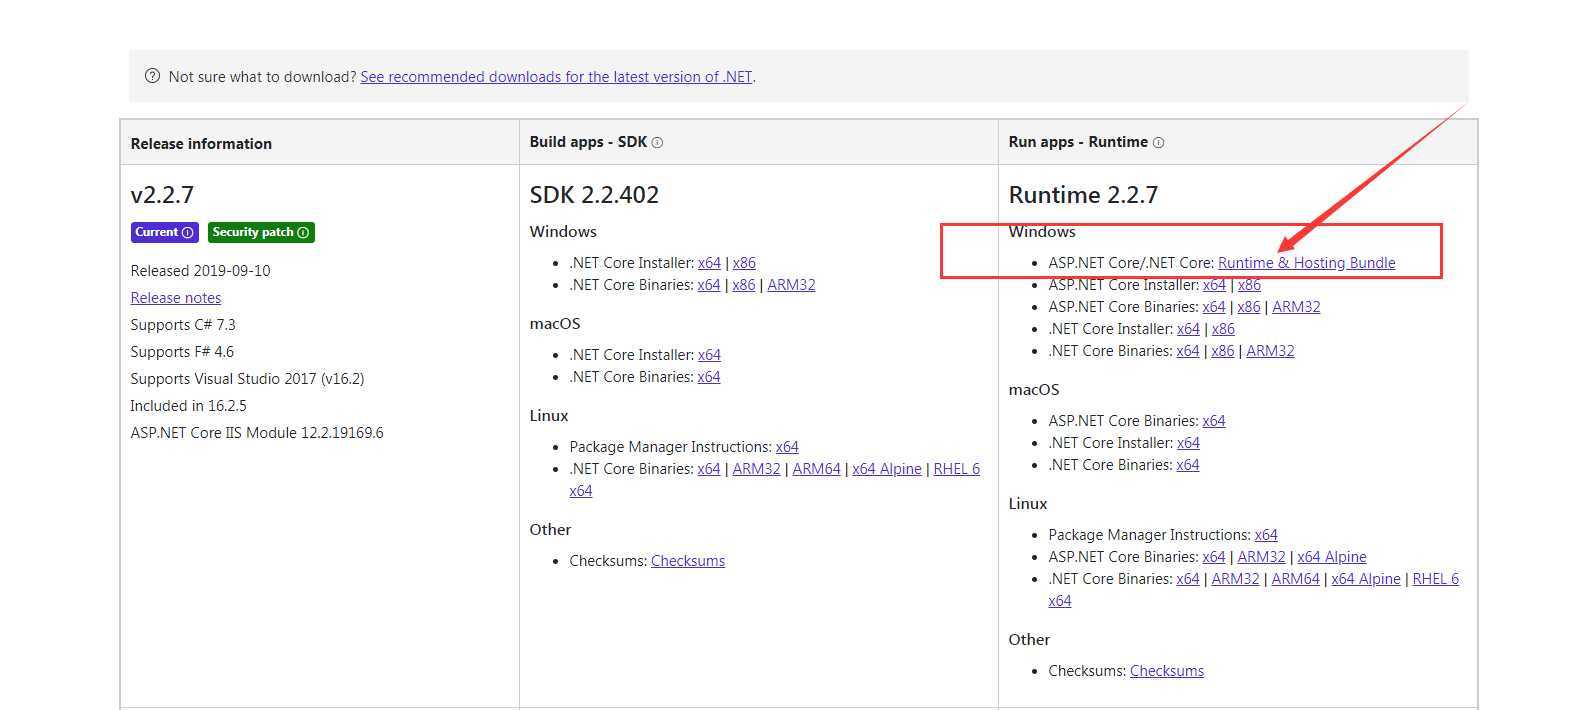Click the question mark icon before 'Not sure what to download'

click(152, 76)
